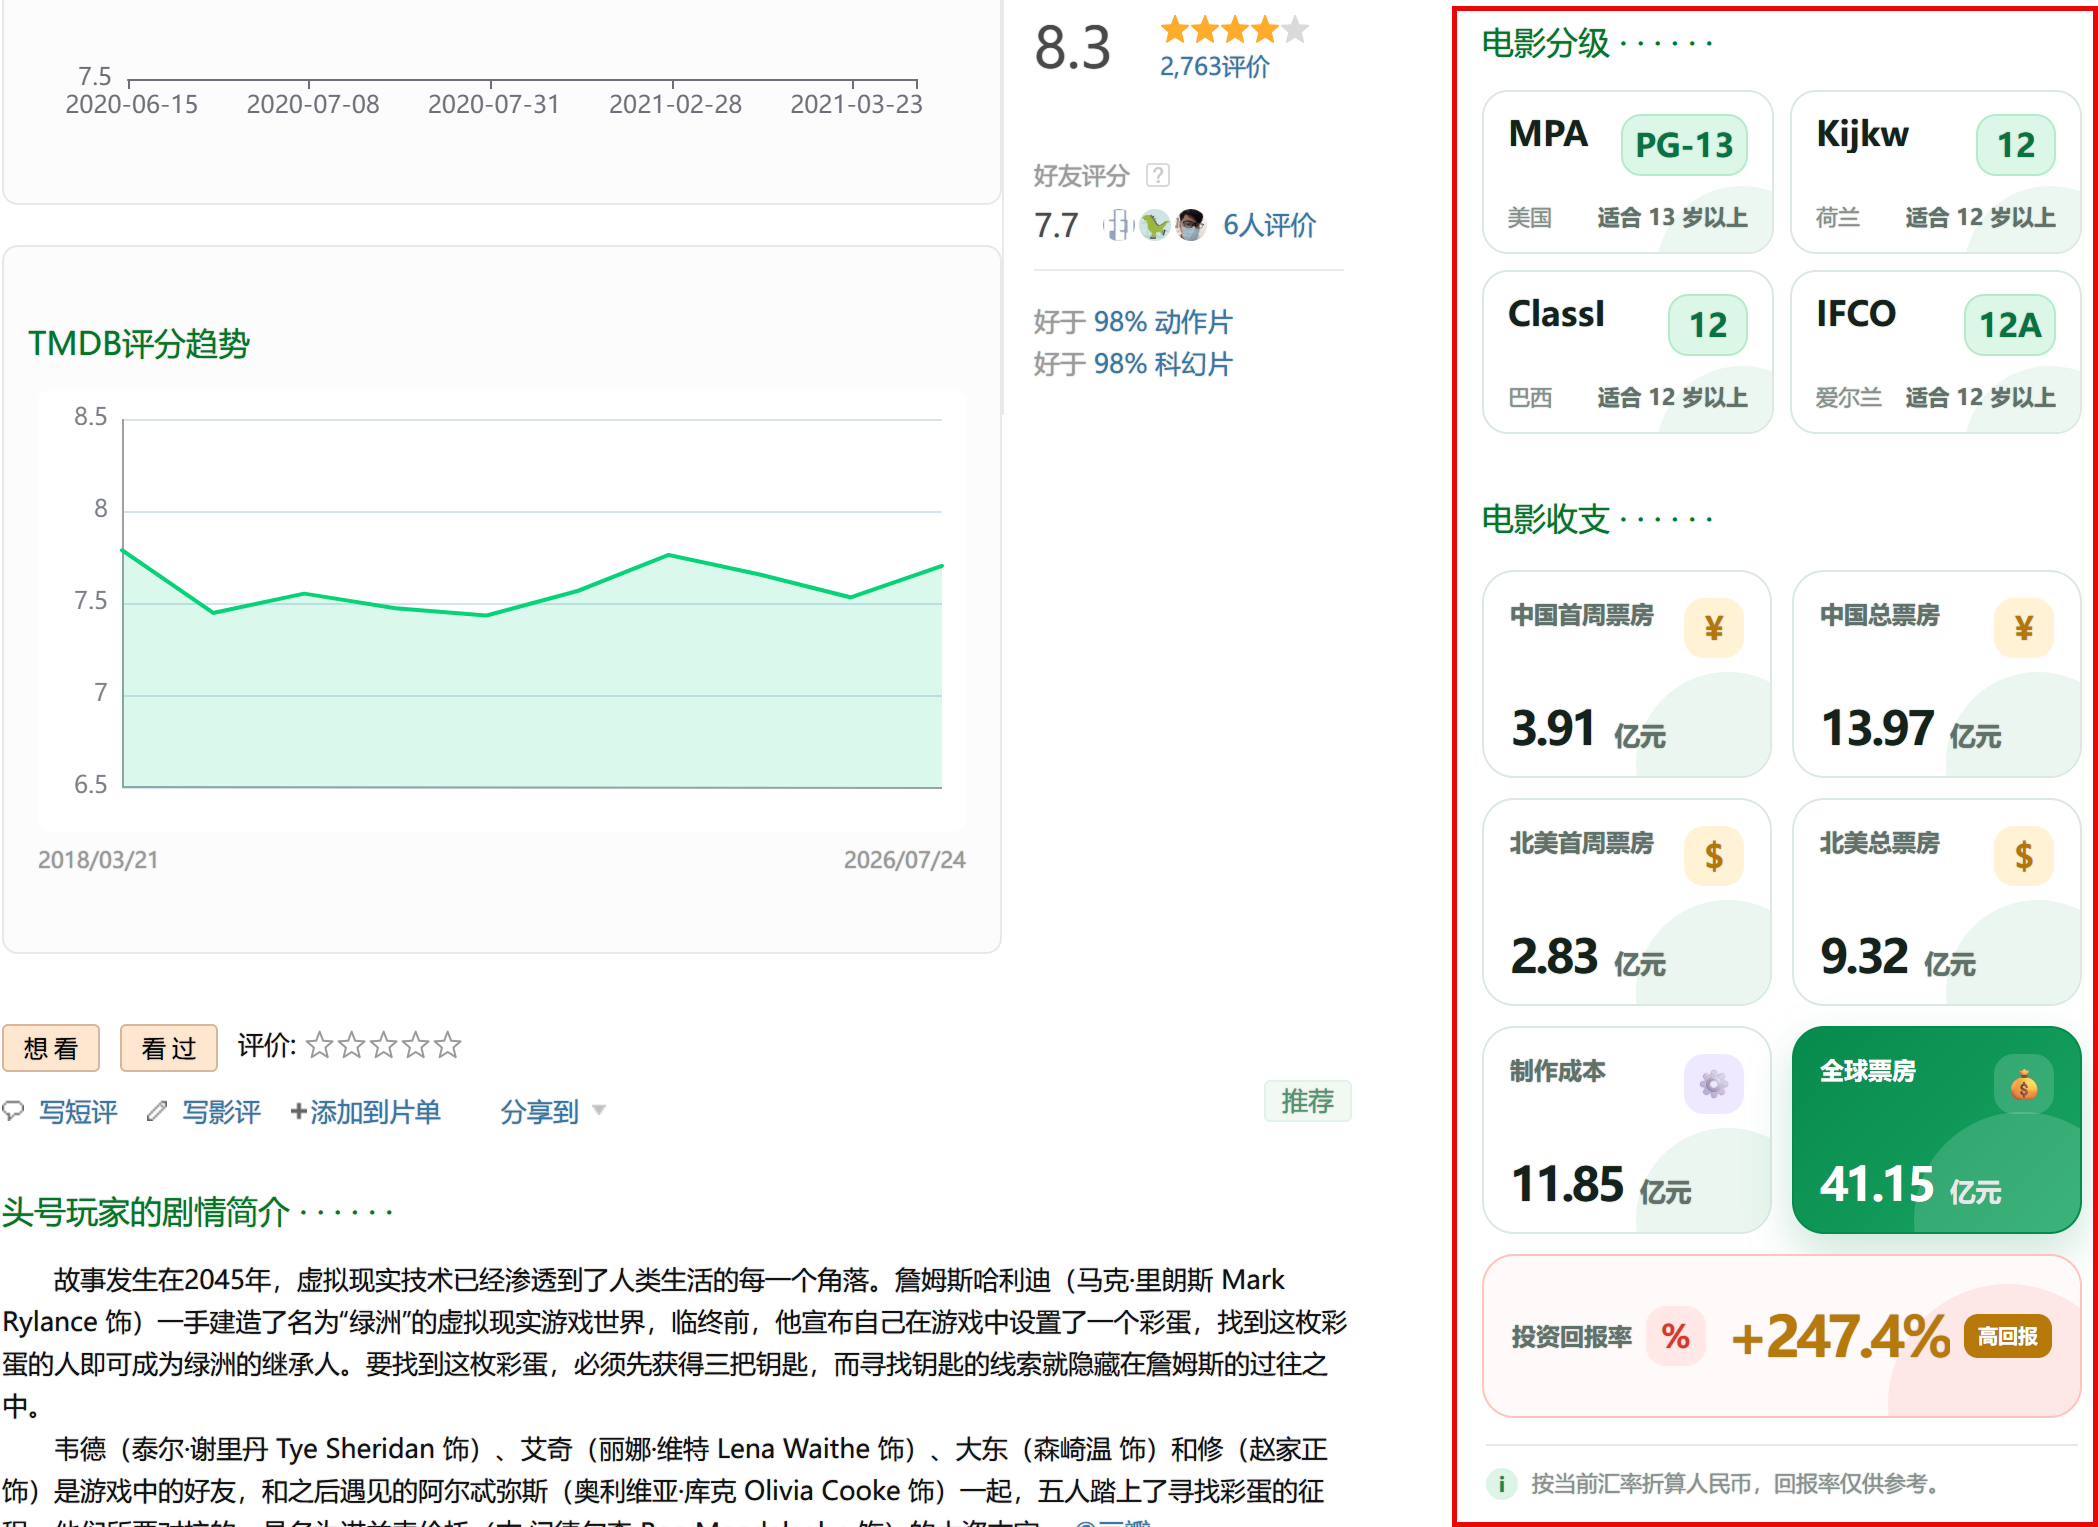Screen dimensions: 2098x1527
Task: Click the percent icon beside 投资回报率
Action: point(1676,1336)
